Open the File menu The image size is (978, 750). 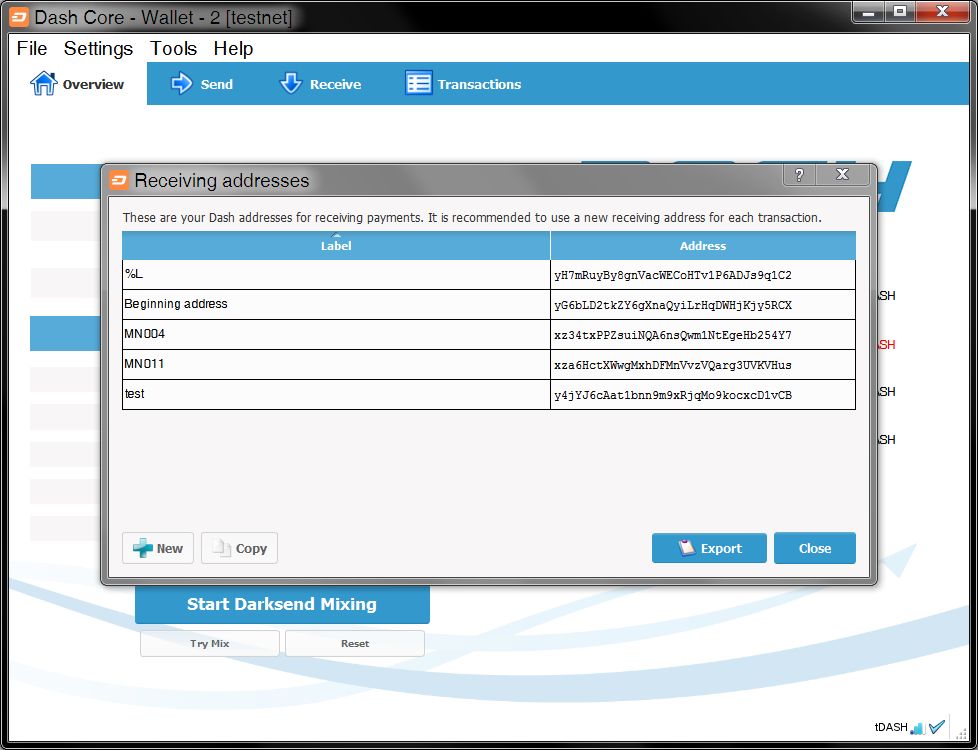point(32,48)
